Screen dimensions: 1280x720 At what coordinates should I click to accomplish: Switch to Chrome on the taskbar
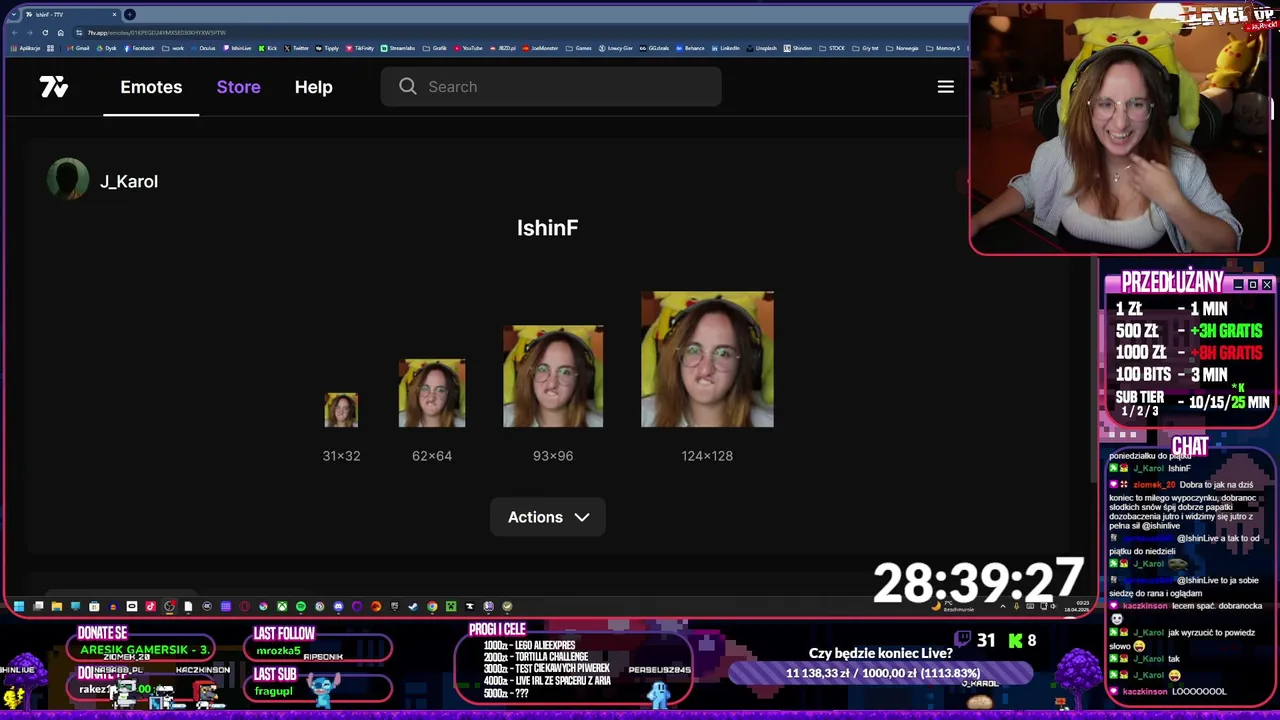[x=432, y=606]
